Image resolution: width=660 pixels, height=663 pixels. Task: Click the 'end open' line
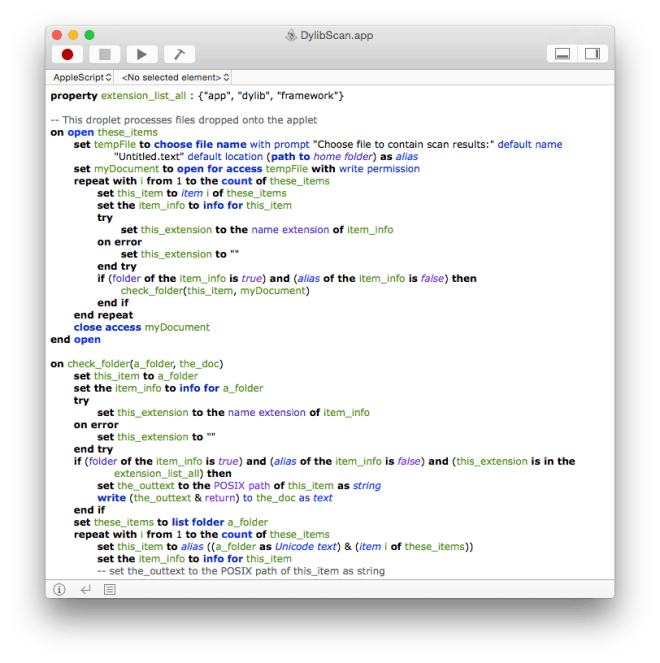pyautogui.click(x=76, y=340)
